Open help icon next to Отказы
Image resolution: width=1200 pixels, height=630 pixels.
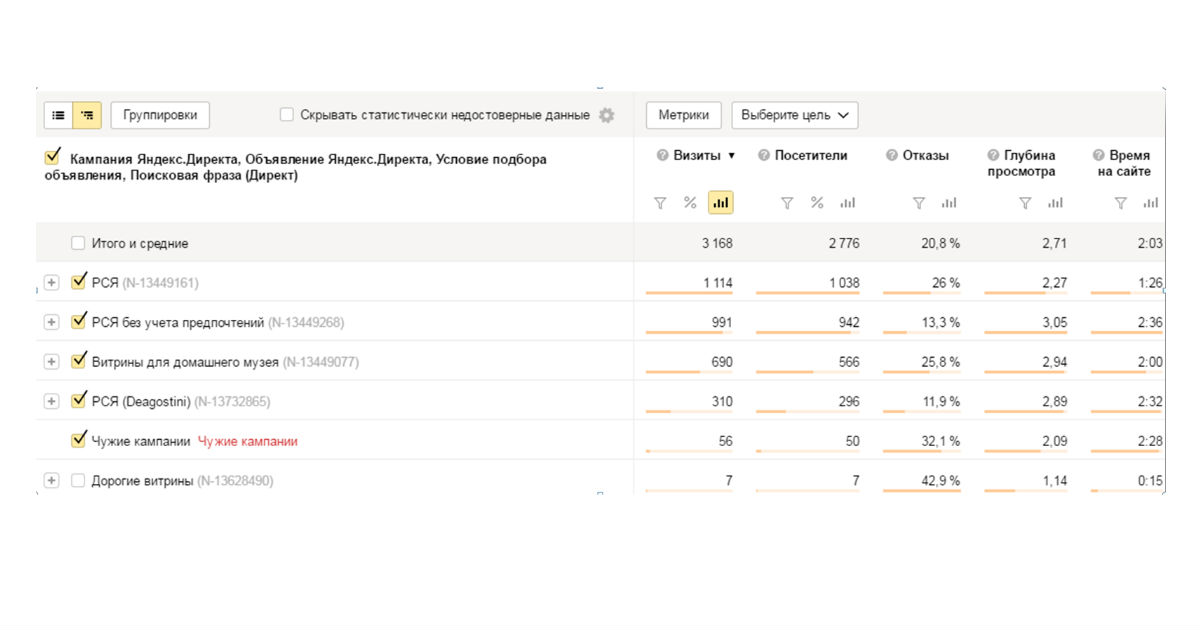892,156
